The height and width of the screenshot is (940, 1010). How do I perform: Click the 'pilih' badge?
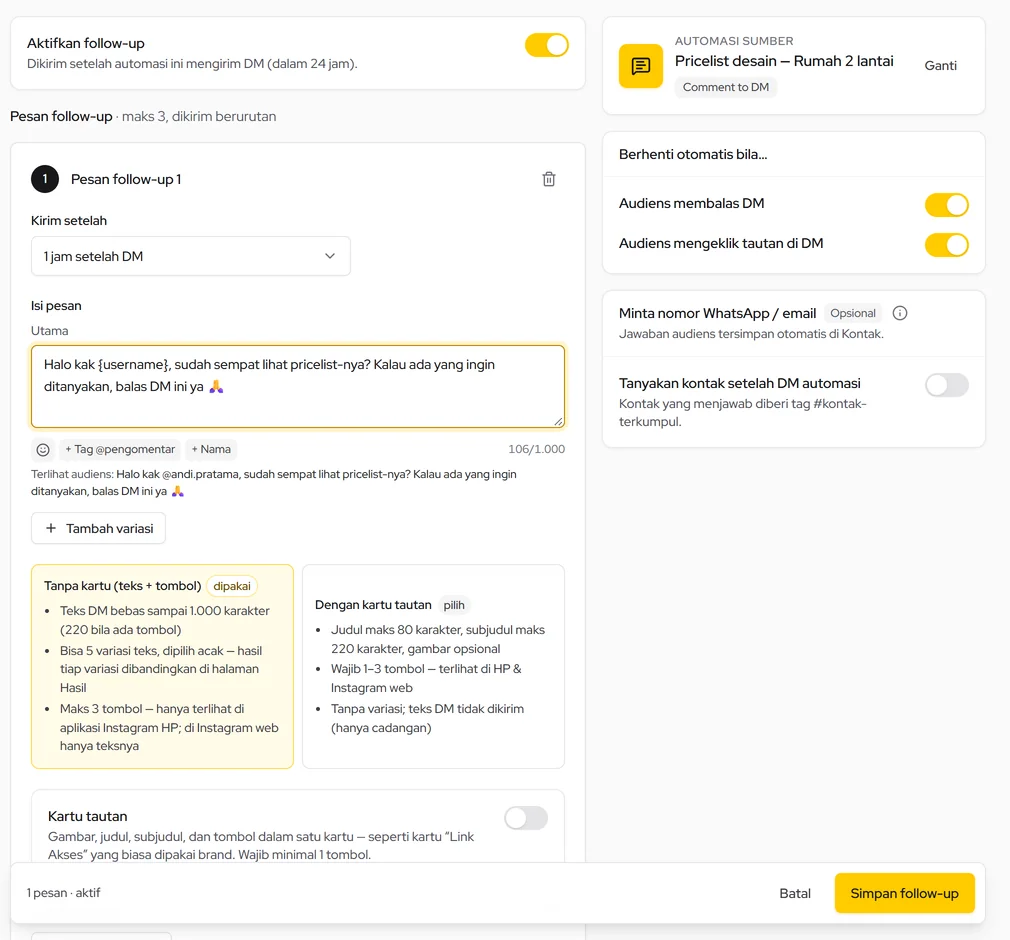click(454, 606)
